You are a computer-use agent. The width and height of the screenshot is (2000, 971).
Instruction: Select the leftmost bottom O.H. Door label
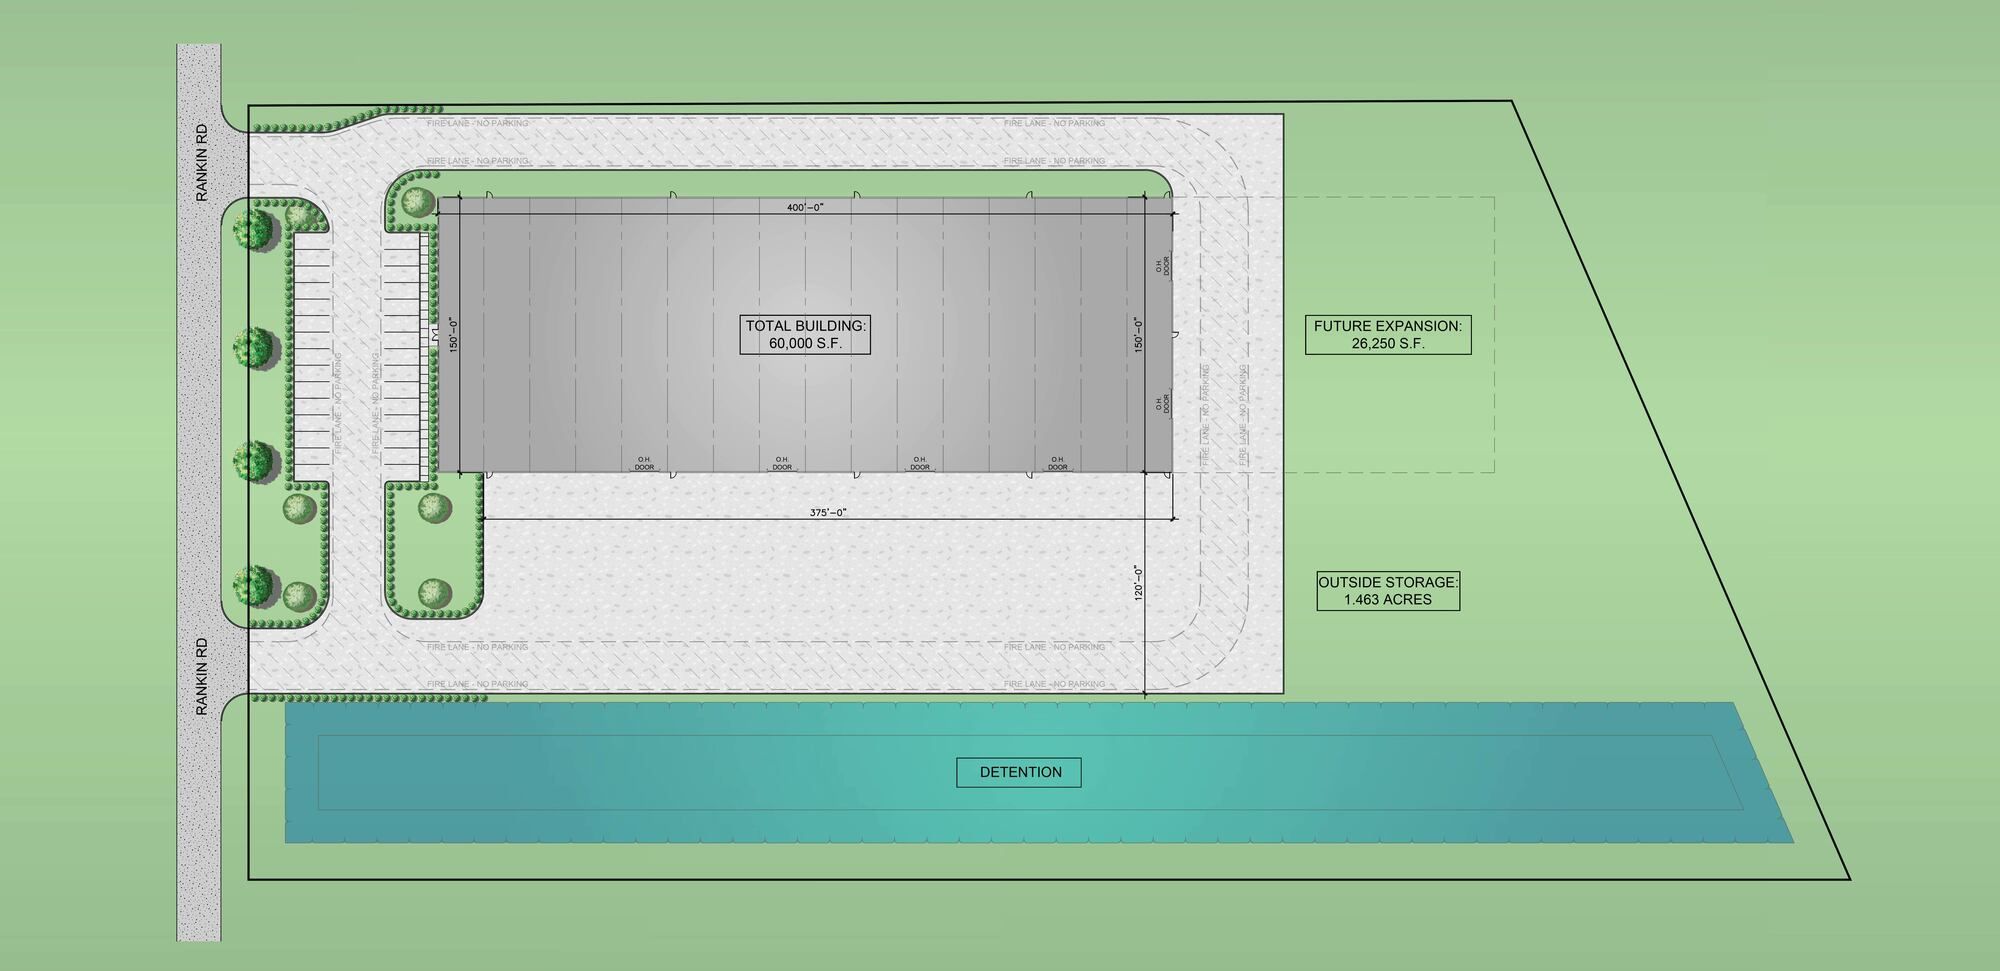[x=644, y=463]
